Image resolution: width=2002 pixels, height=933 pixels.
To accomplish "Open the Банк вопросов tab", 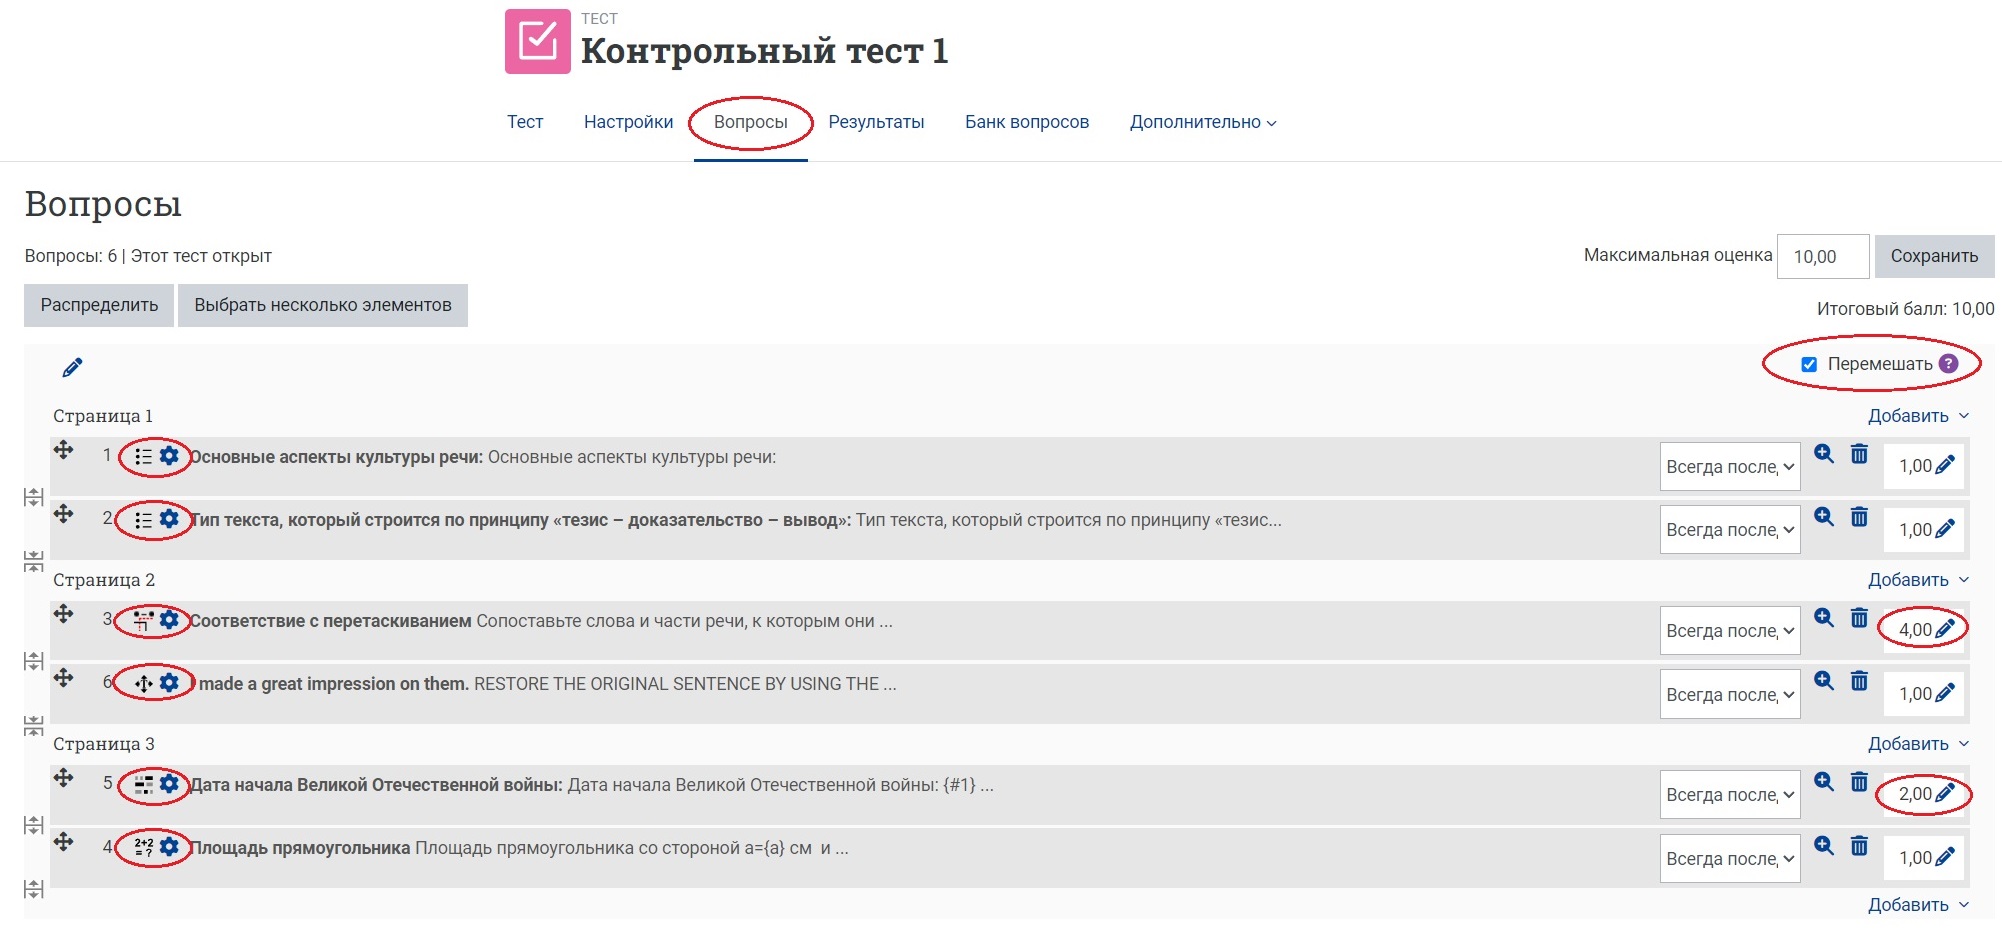I will (1027, 122).
